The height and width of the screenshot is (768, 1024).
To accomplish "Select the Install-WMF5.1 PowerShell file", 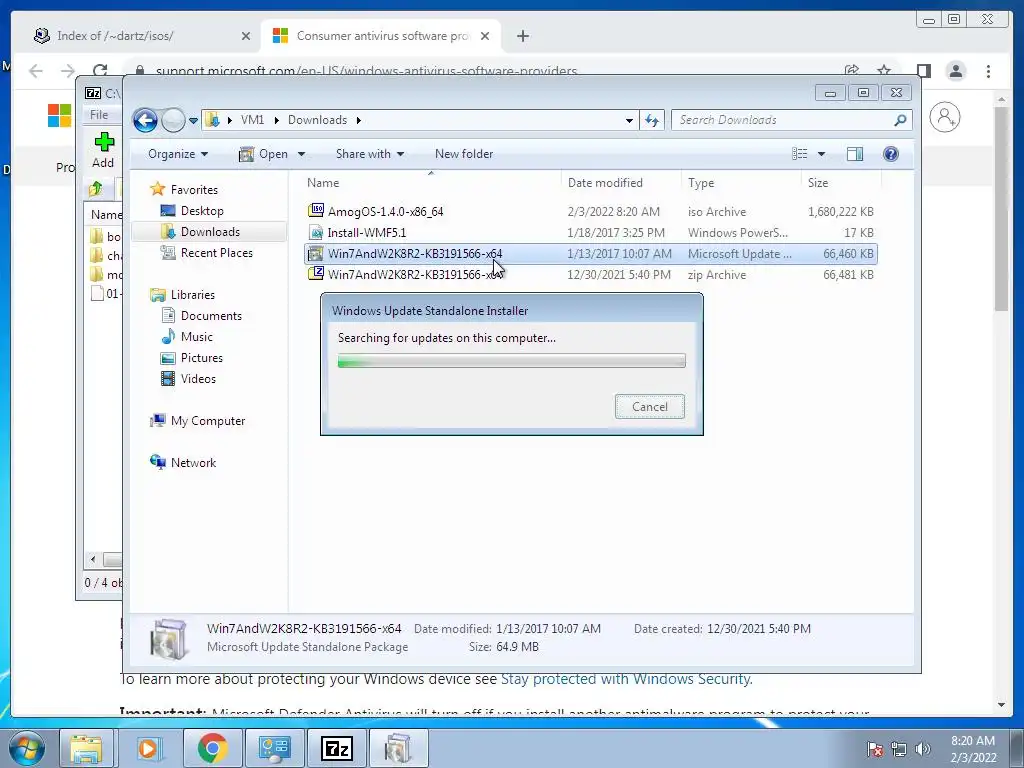I will 590,232.
